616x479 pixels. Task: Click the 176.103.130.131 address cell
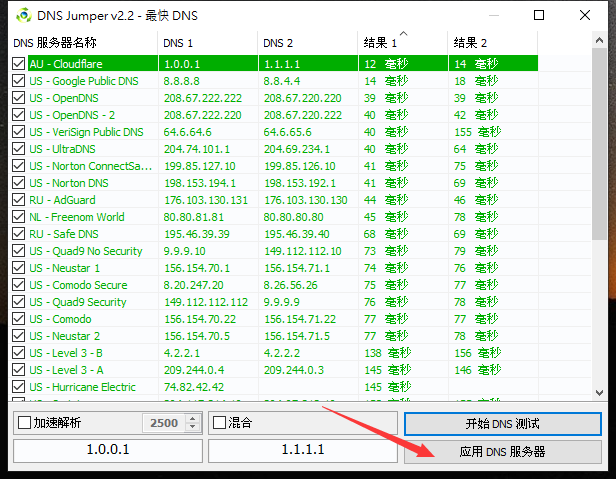206,200
